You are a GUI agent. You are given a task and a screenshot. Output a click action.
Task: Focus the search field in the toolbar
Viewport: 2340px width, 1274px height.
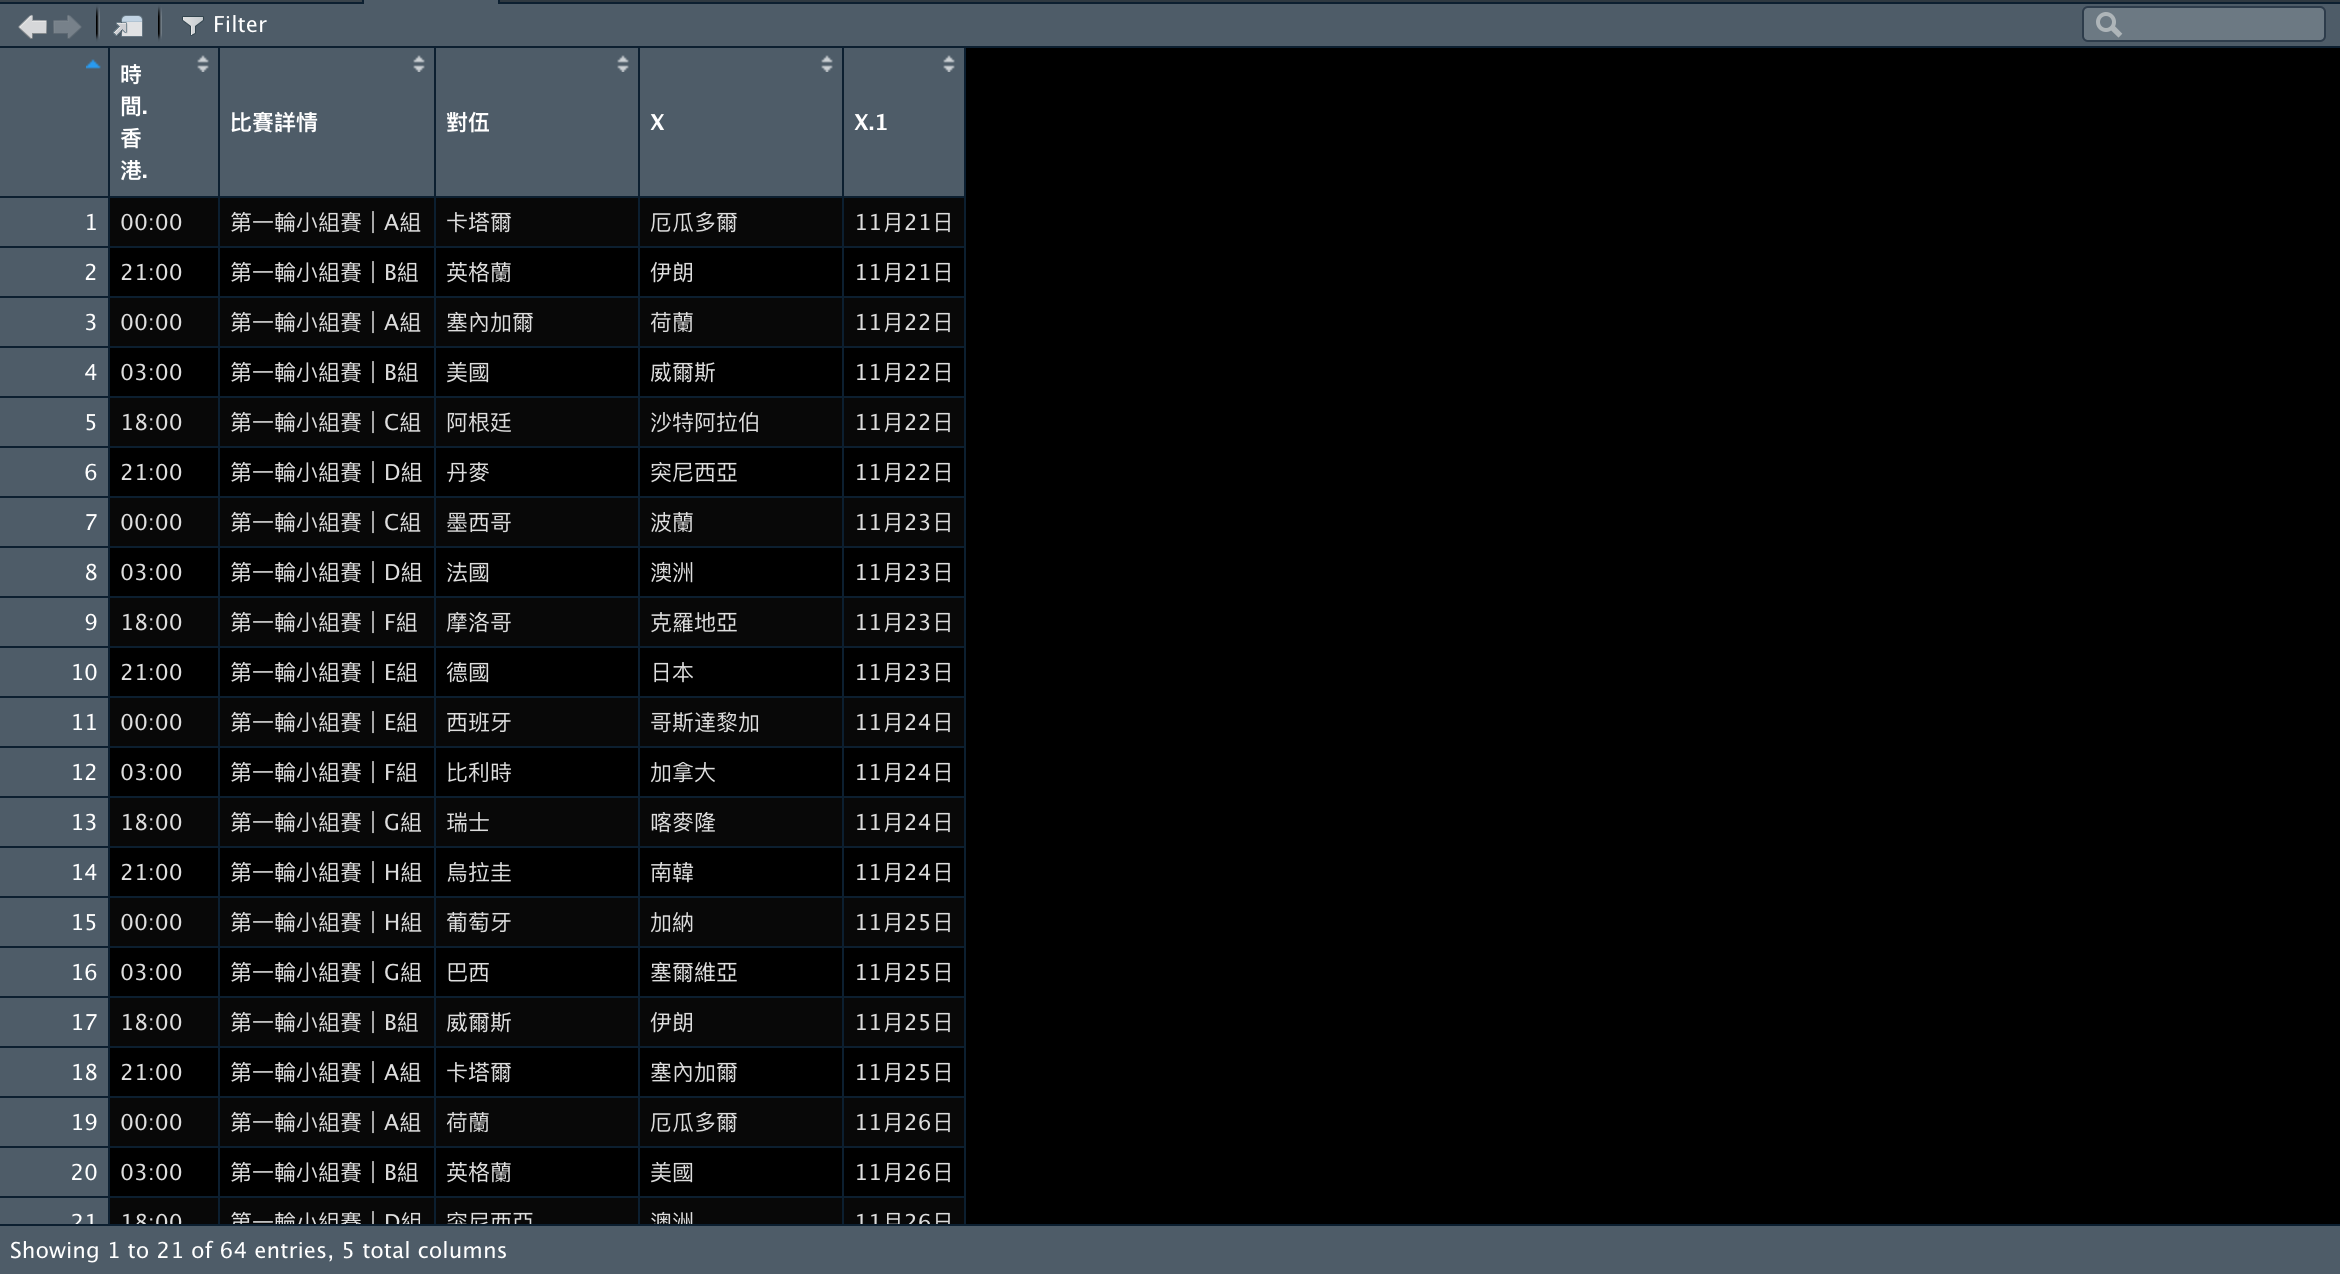tap(2203, 25)
